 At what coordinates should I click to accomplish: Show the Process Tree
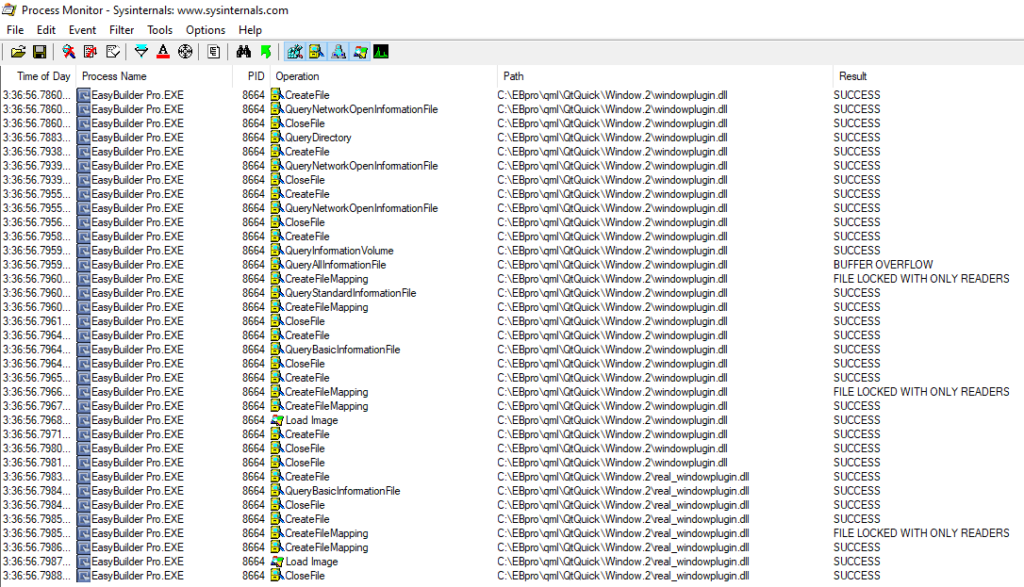pyautogui.click(x=213, y=51)
